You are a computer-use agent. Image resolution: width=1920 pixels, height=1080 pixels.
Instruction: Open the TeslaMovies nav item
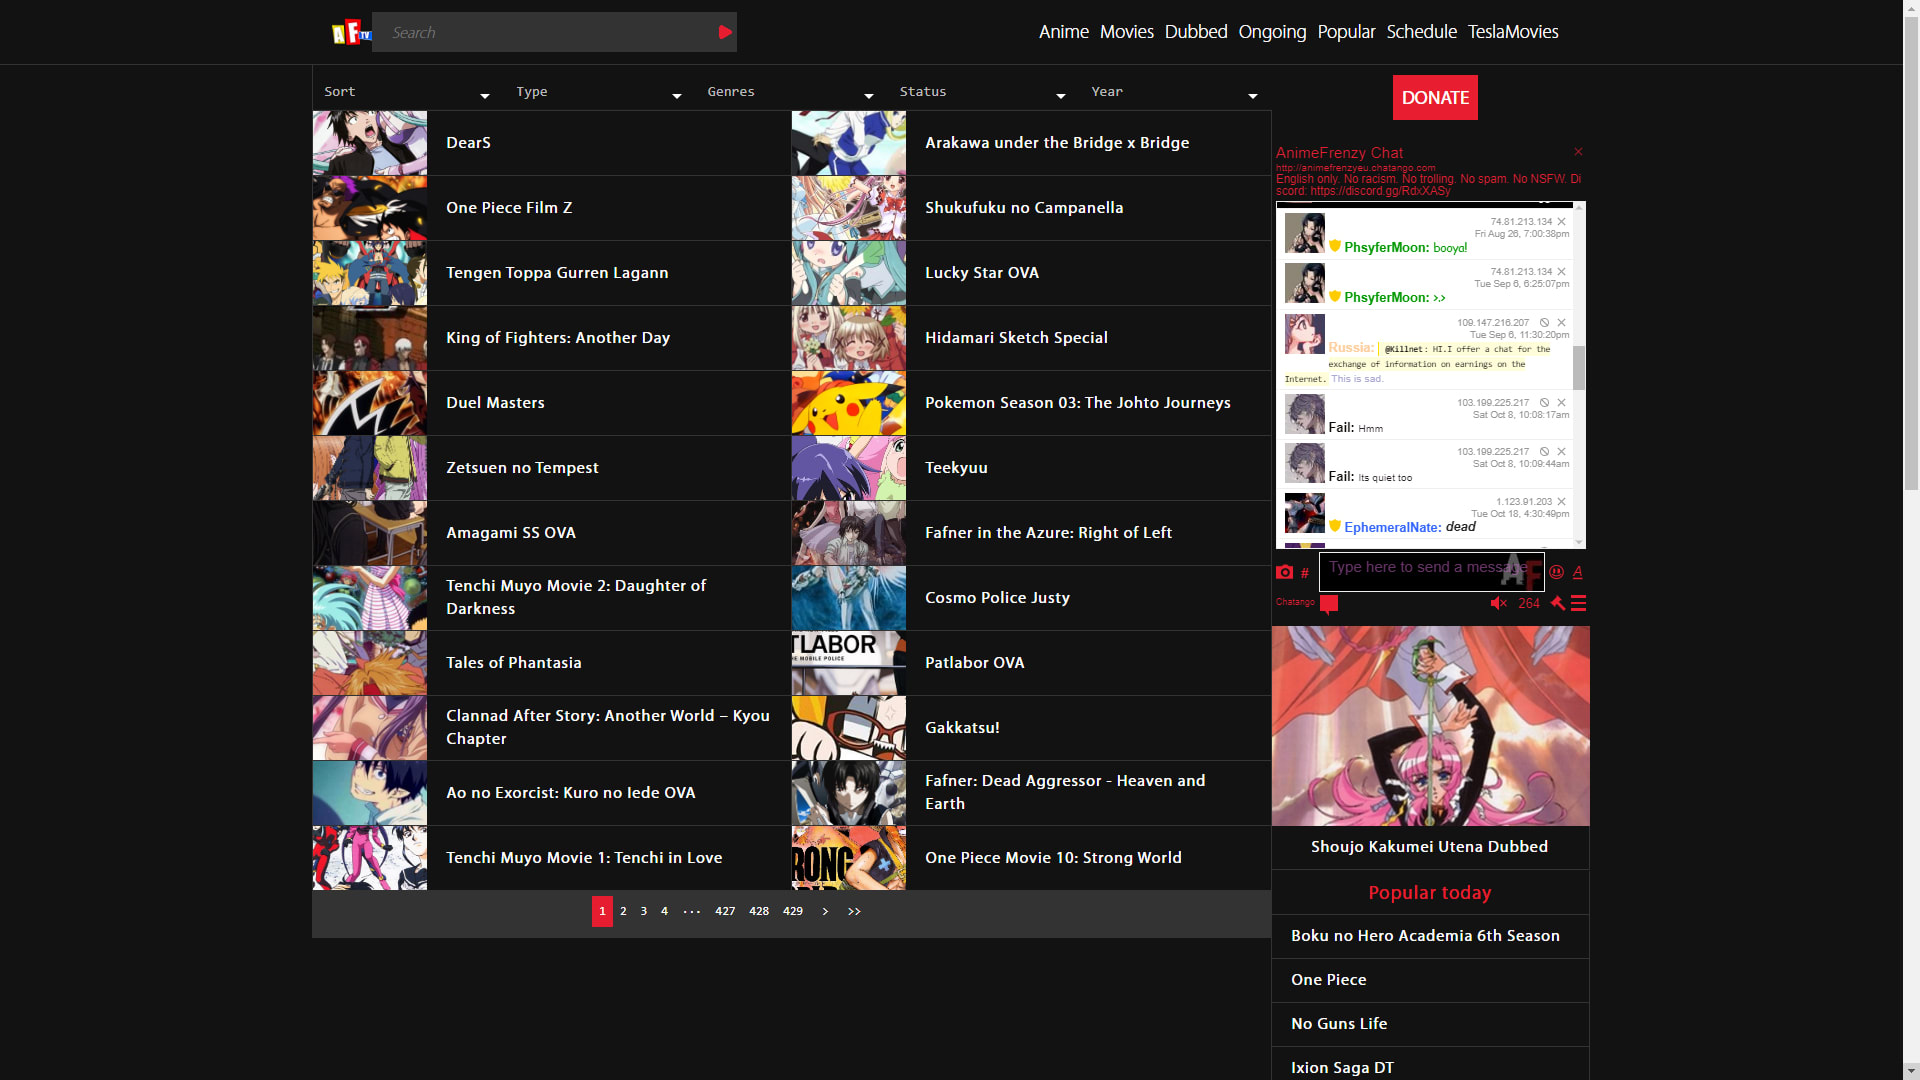point(1512,32)
